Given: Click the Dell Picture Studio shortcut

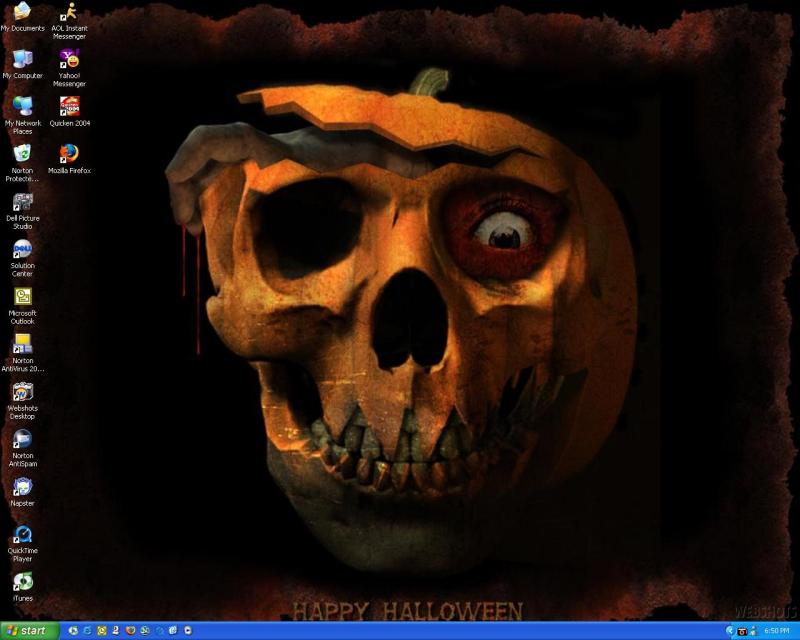Looking at the screenshot, I should [22, 202].
